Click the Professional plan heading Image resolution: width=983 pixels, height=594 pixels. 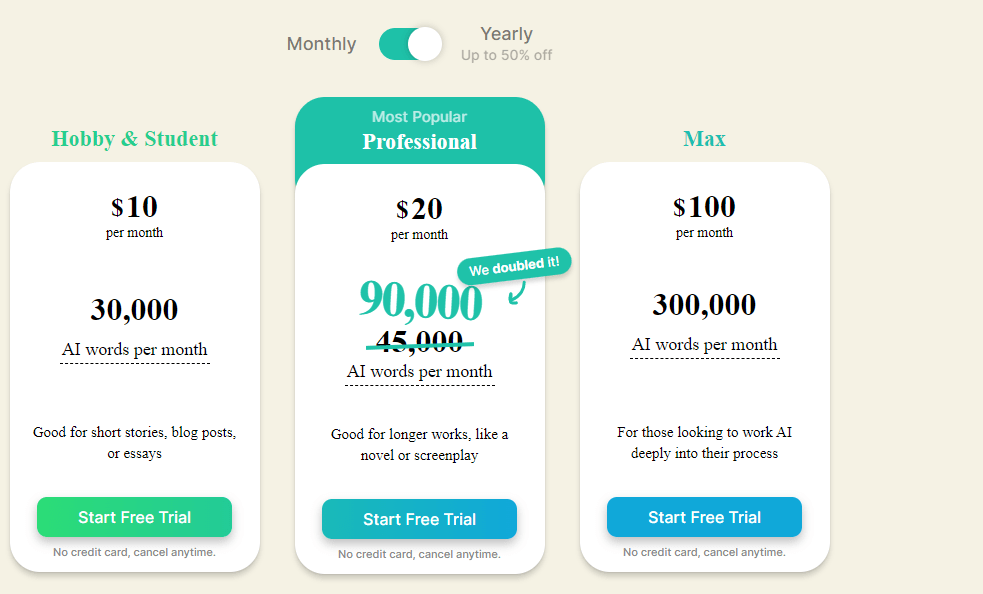click(x=420, y=142)
